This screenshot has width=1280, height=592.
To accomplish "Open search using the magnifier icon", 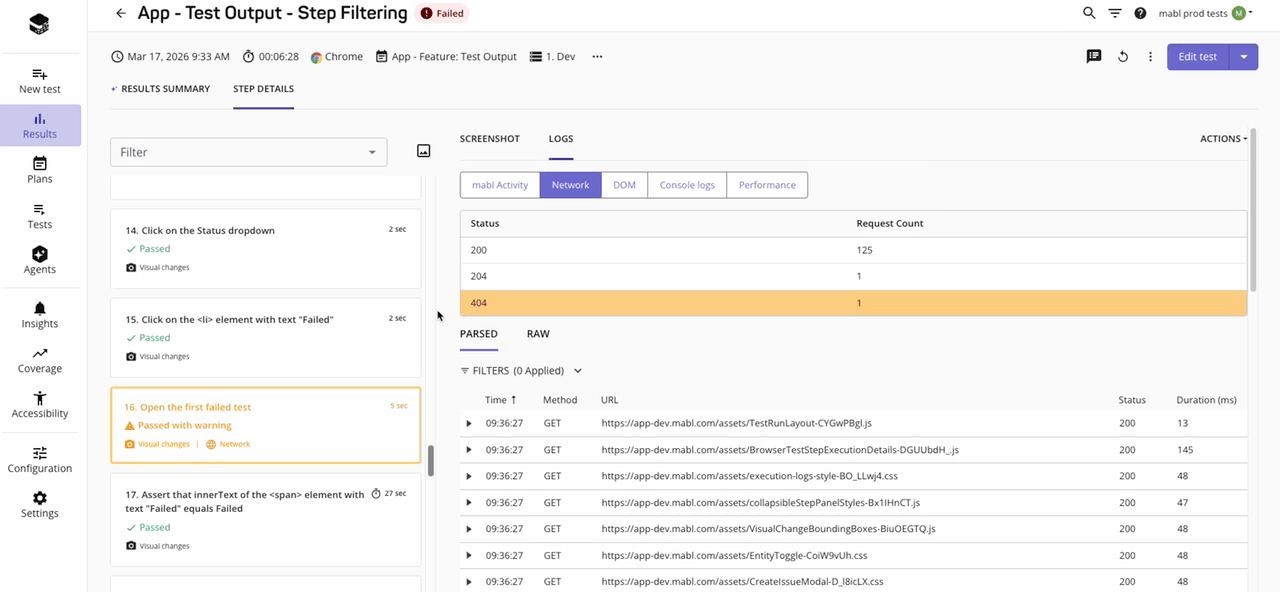I will 1089,13.
